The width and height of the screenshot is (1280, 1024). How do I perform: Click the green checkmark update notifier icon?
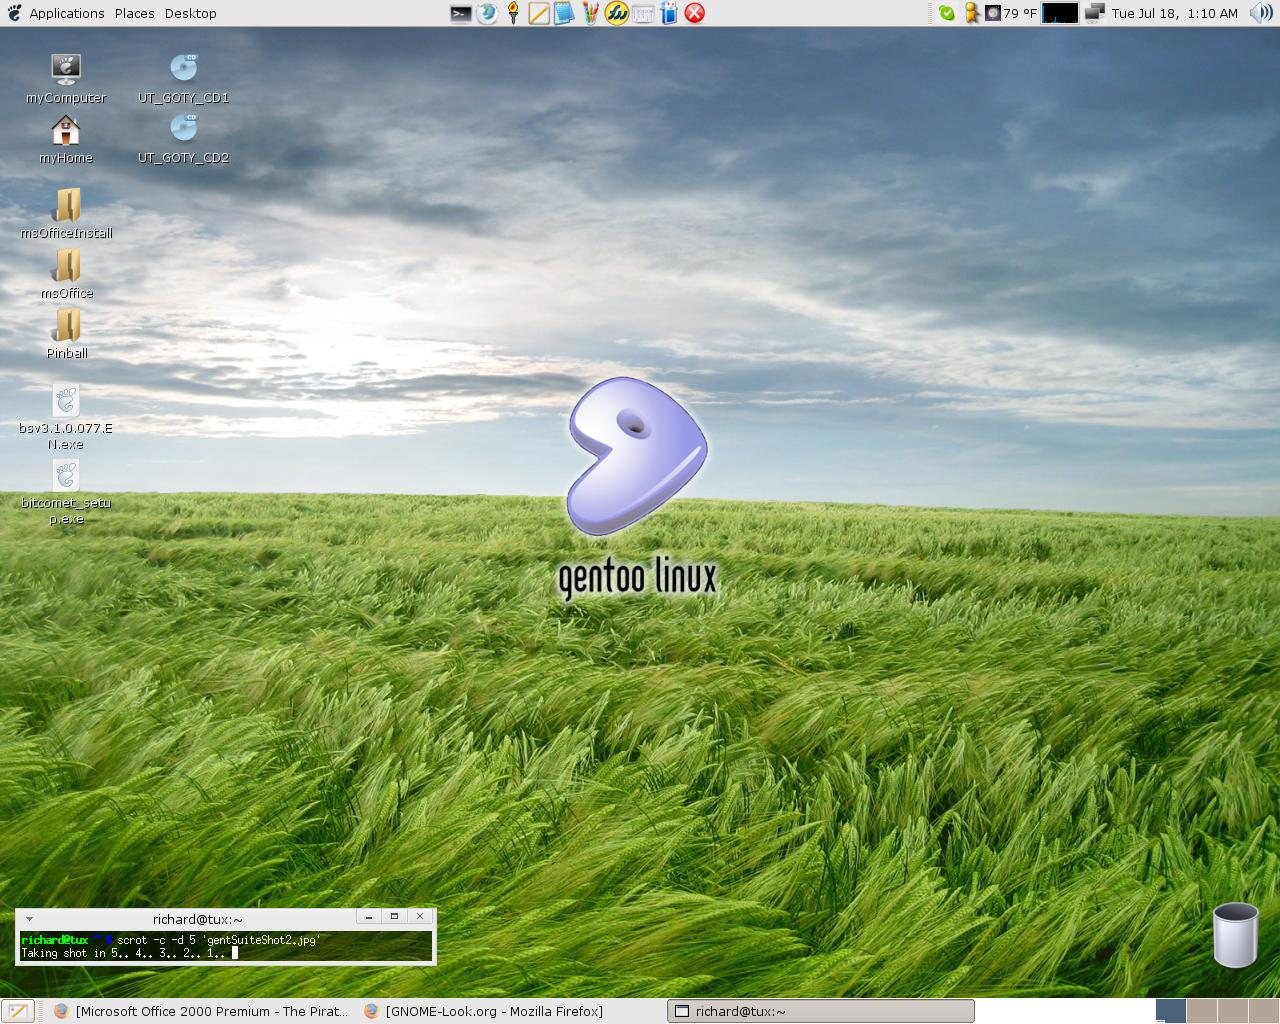(x=946, y=13)
